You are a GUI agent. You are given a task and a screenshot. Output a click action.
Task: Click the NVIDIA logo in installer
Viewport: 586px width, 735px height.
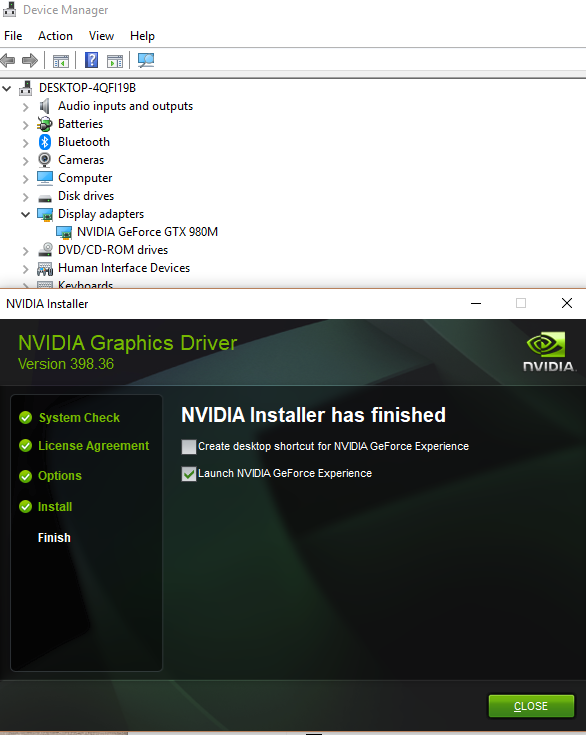coord(548,352)
